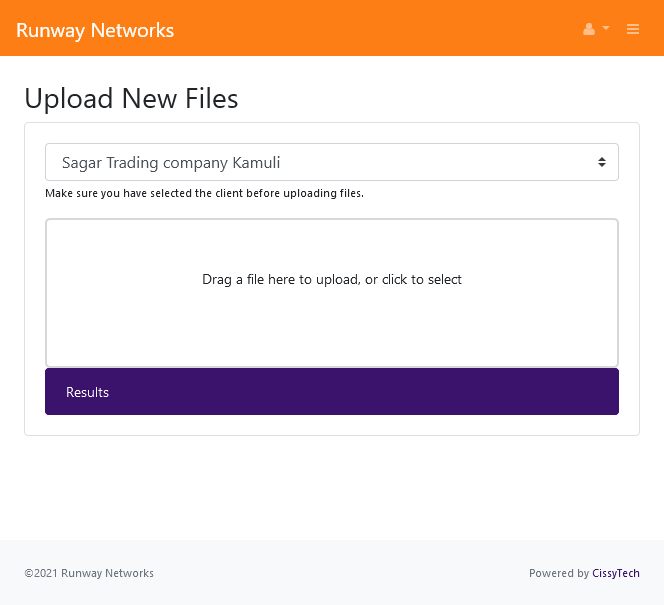Click the ©2021 Runway Networks footer text

pos(89,573)
